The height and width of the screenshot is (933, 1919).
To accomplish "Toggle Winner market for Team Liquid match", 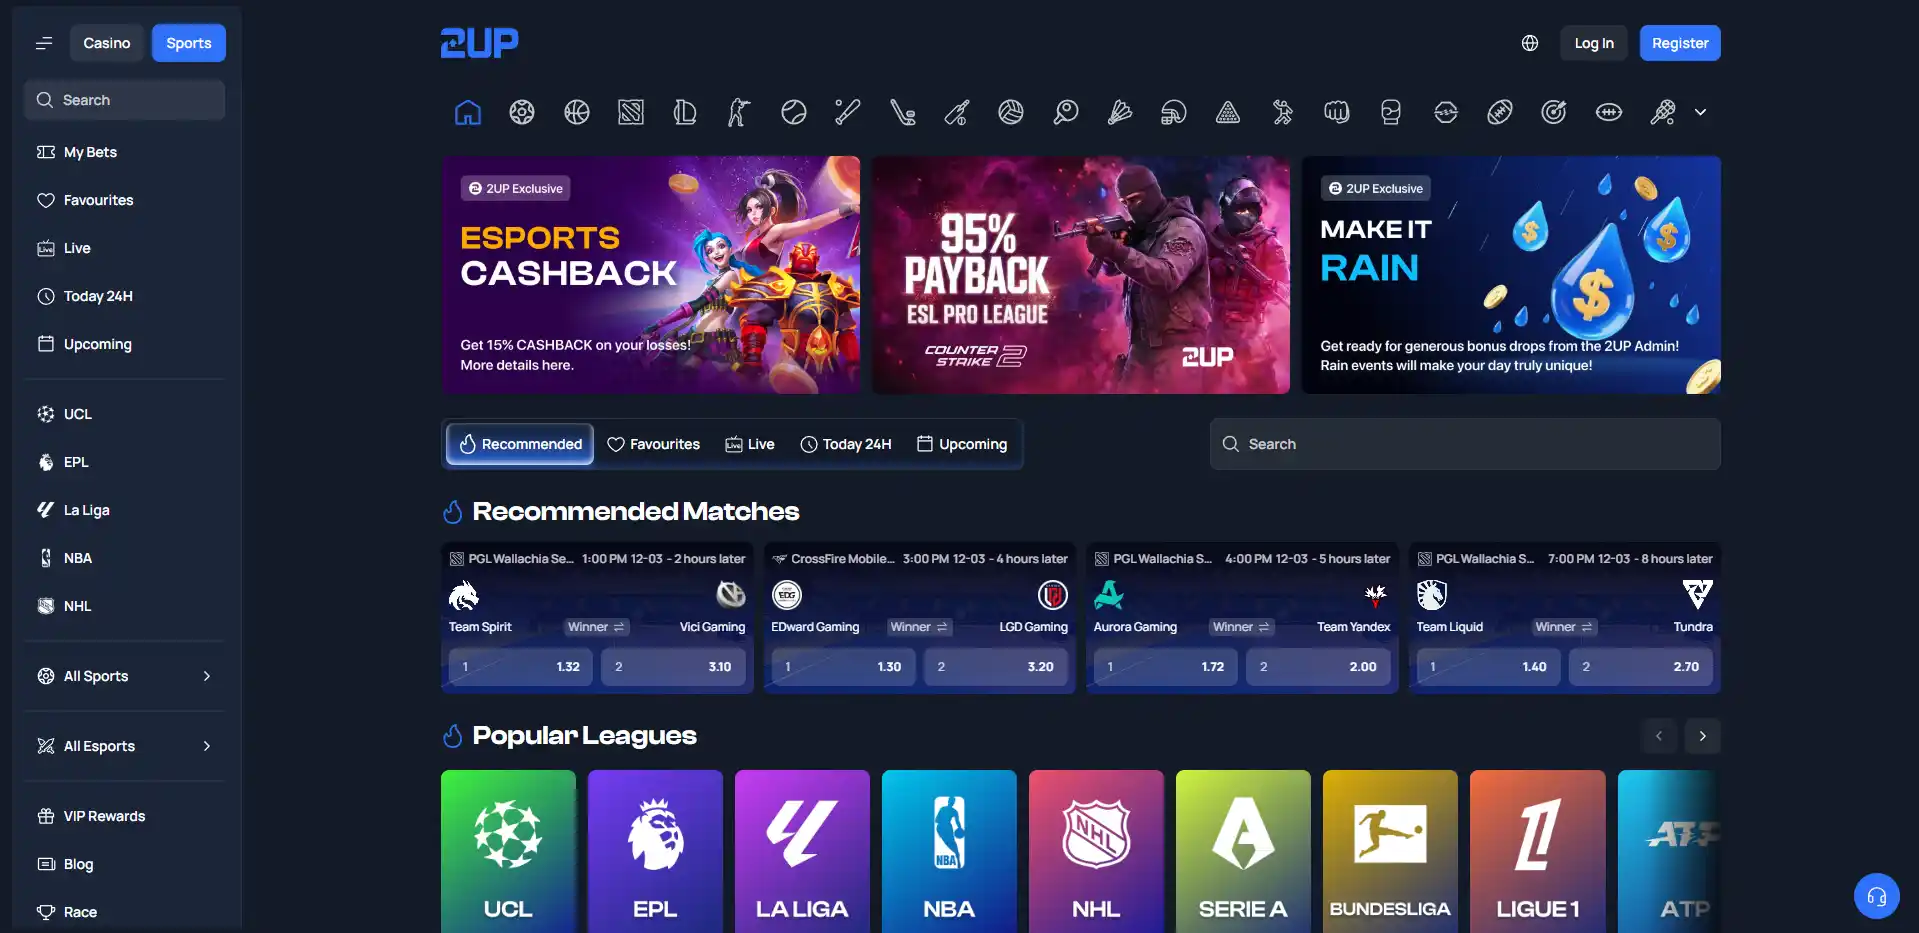I will (x=1564, y=627).
